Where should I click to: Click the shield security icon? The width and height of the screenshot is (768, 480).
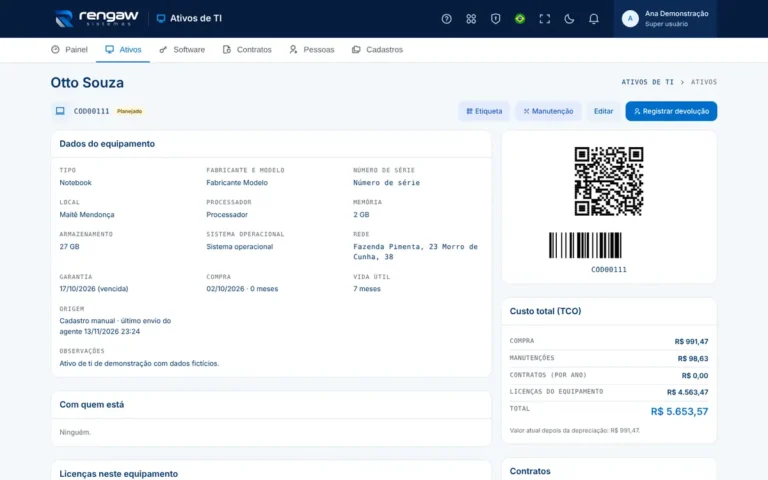click(x=495, y=19)
